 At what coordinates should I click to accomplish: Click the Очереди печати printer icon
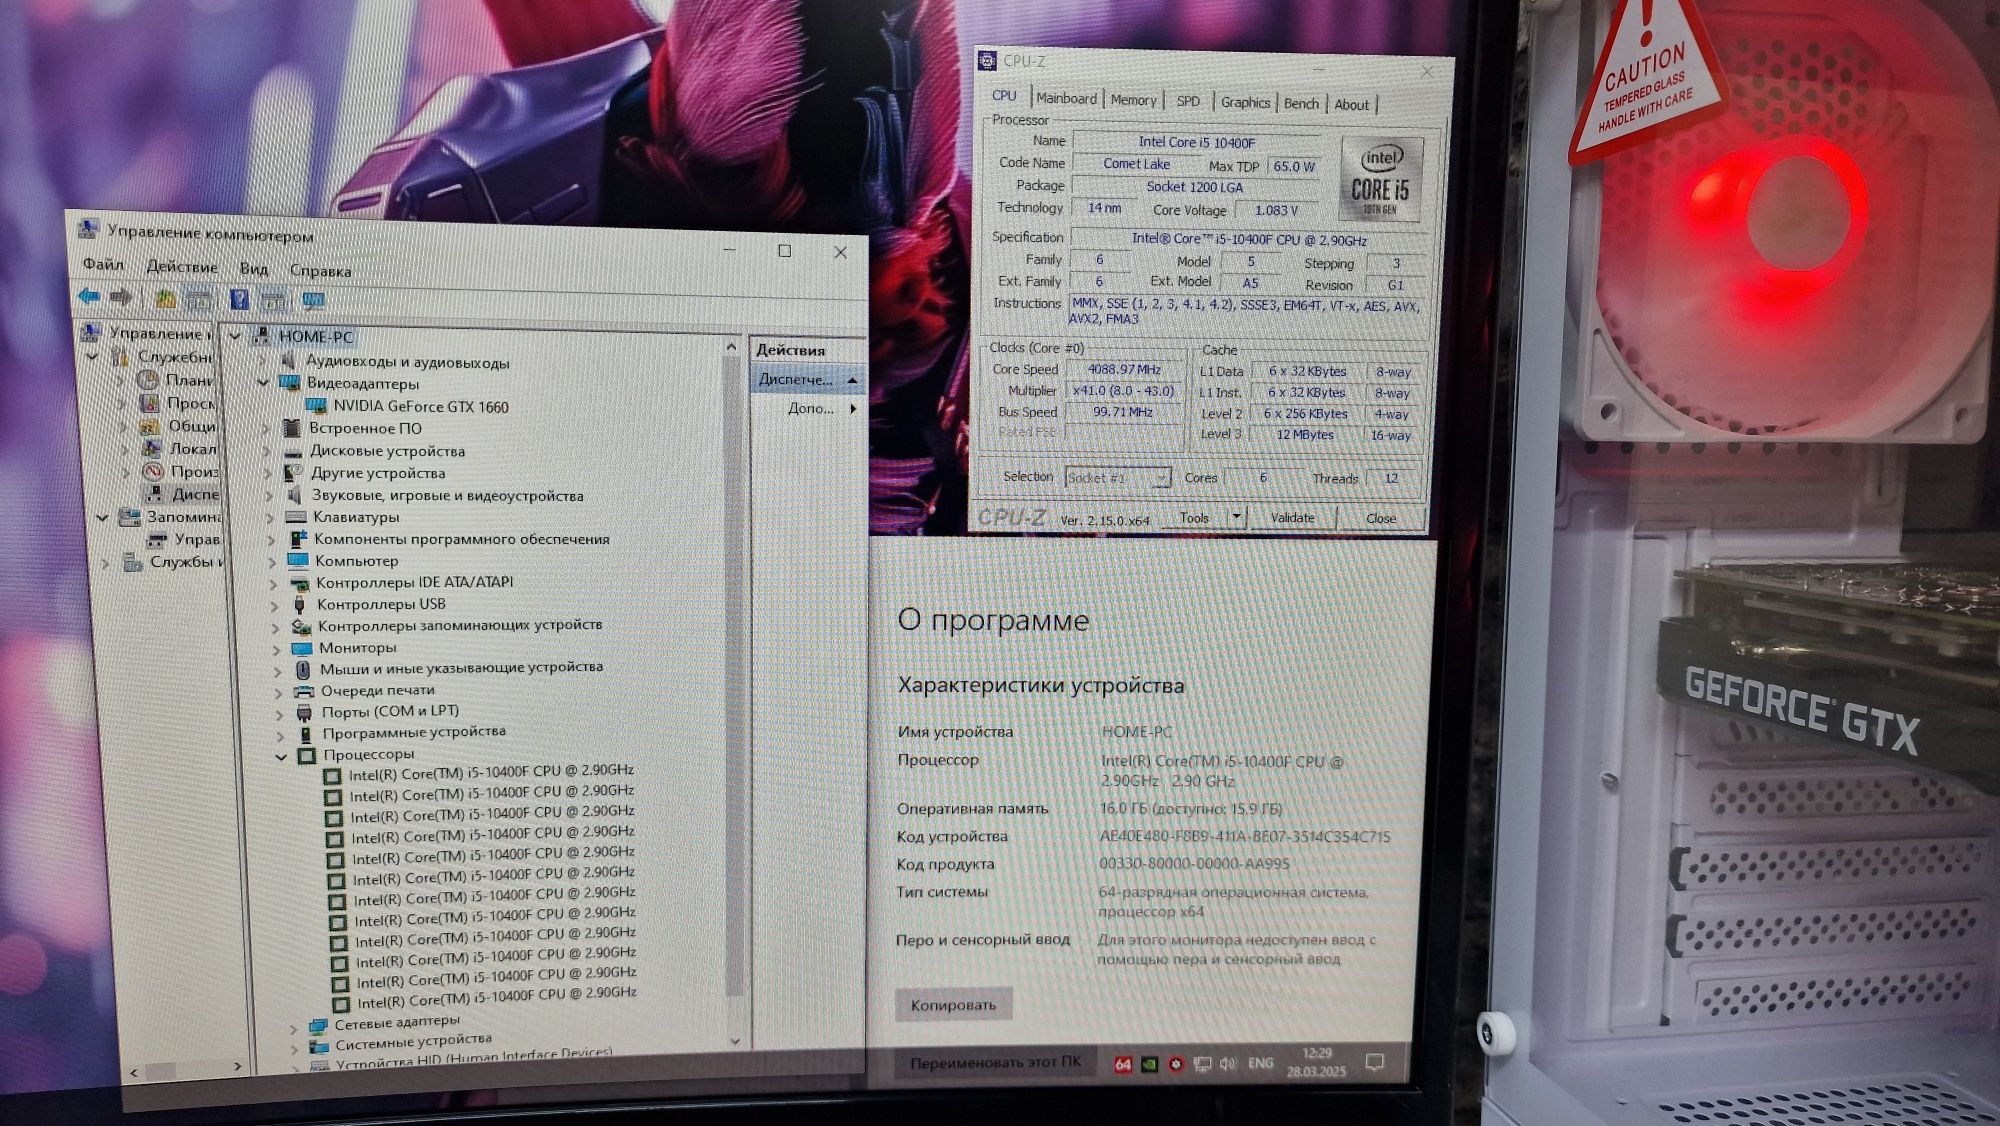[x=304, y=691]
